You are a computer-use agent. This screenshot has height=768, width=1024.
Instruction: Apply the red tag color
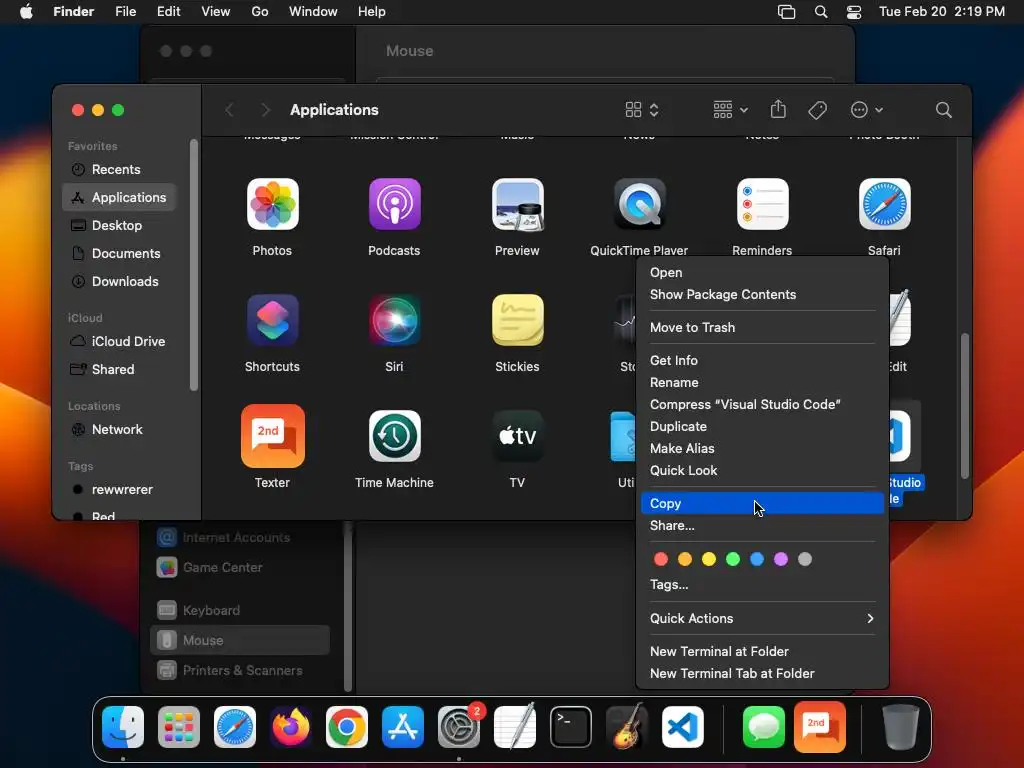[661, 559]
